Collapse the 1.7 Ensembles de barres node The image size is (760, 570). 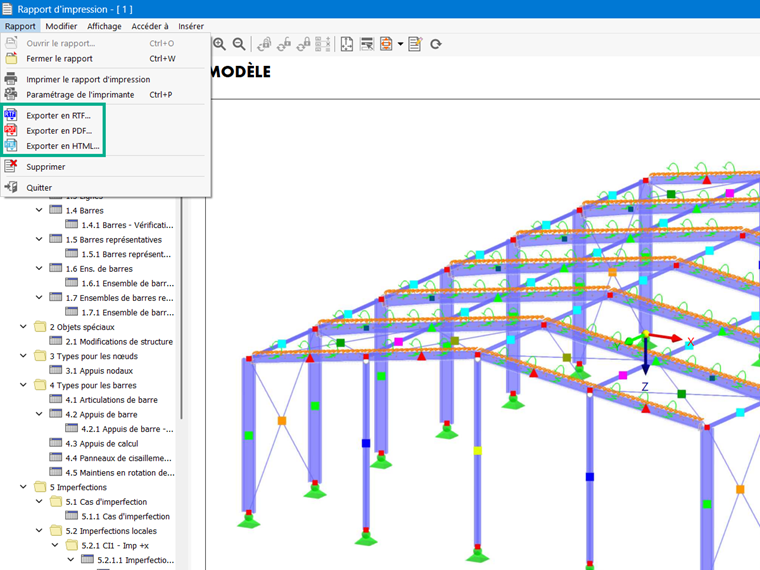(39, 297)
